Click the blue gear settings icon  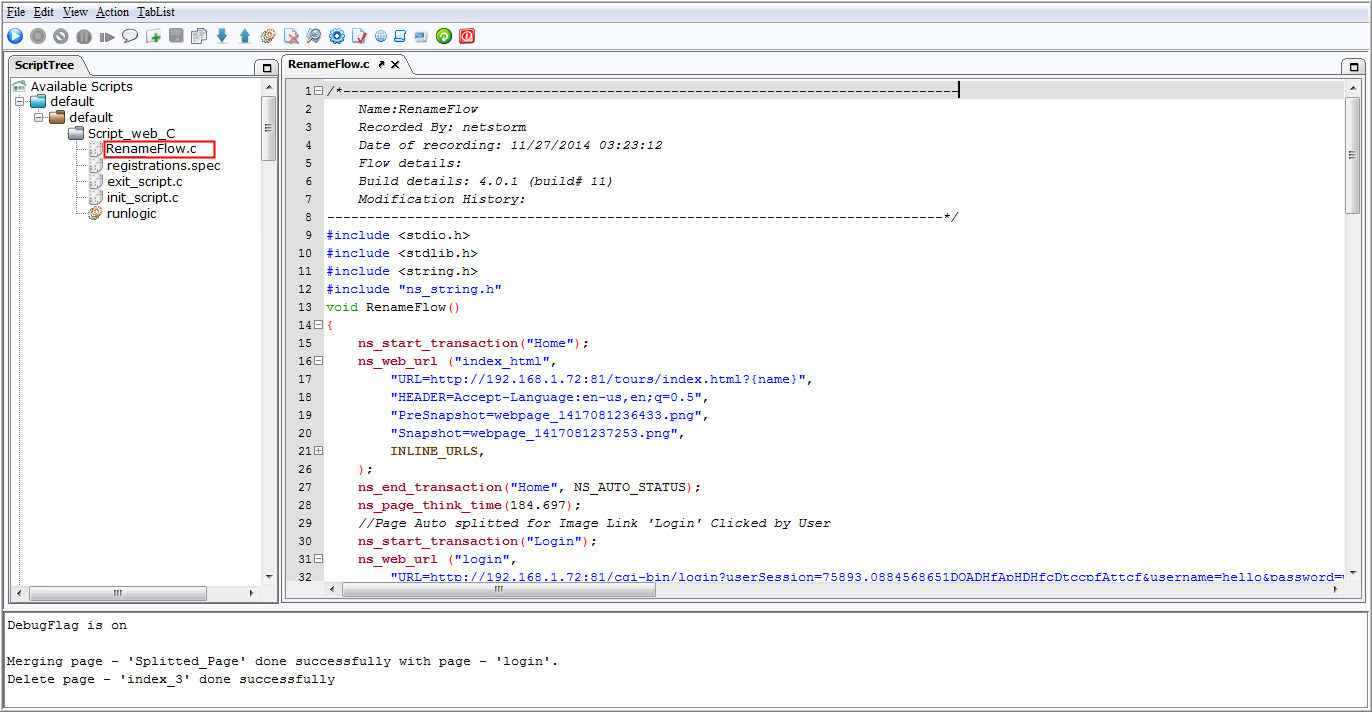tap(337, 36)
